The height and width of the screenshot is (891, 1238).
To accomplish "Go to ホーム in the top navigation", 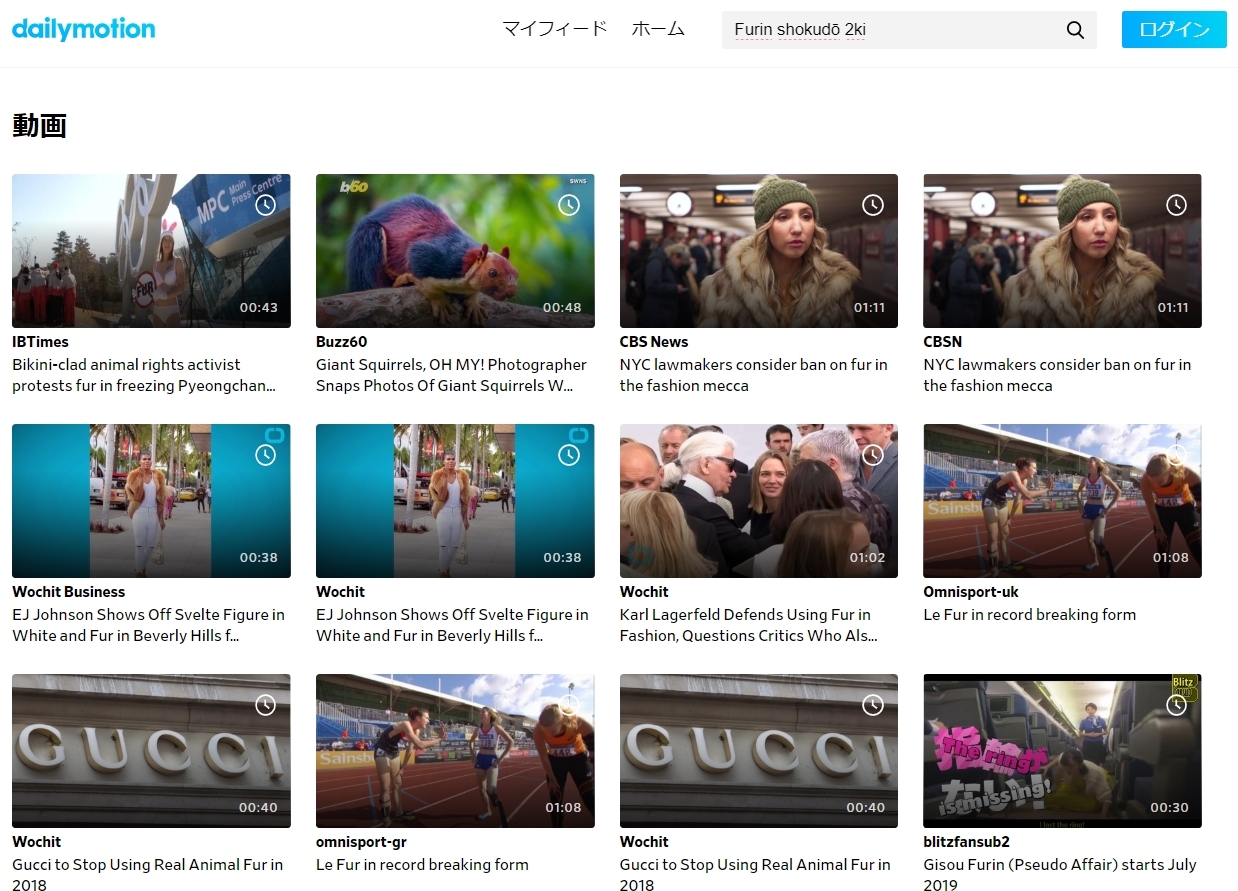I will pyautogui.click(x=658, y=29).
